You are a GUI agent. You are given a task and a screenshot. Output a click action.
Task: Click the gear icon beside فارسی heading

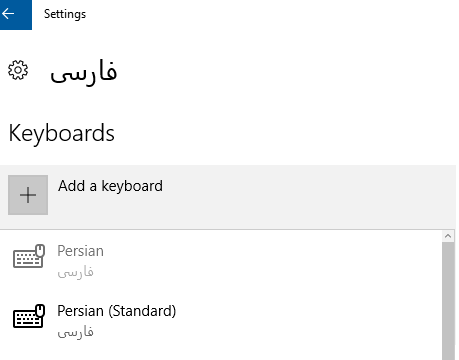tap(18, 70)
